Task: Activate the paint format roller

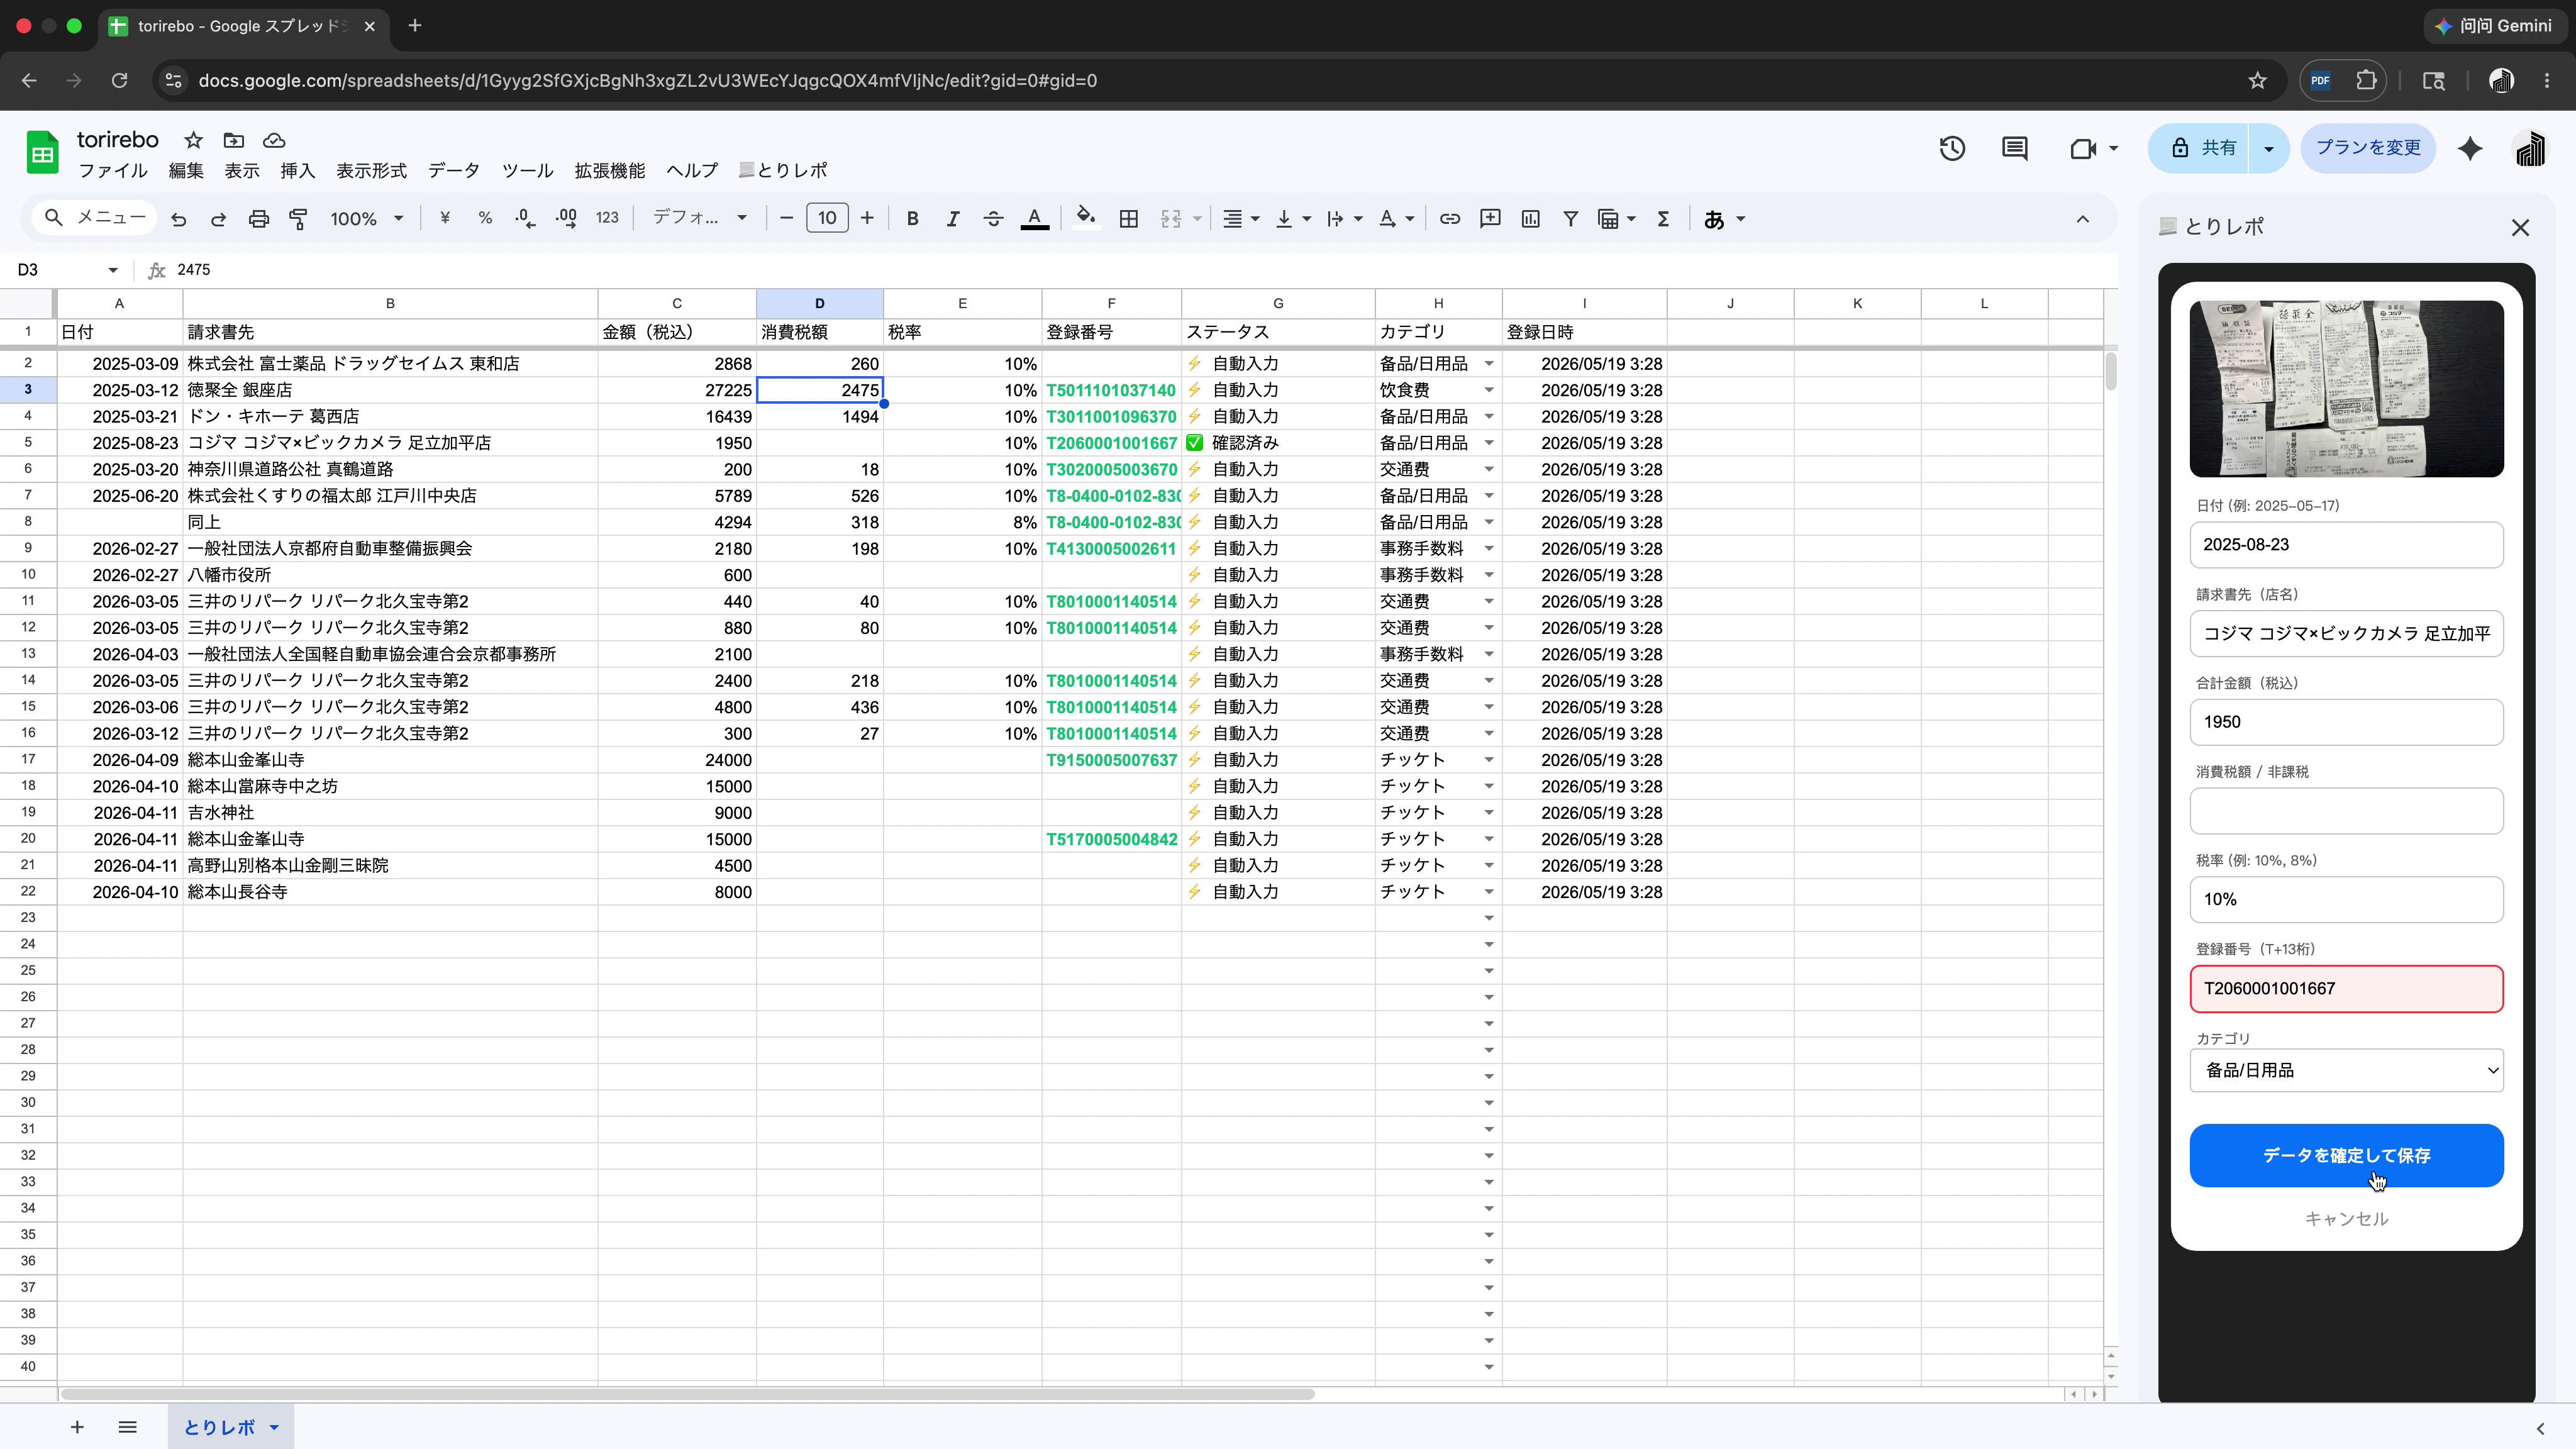Action: tap(298, 219)
